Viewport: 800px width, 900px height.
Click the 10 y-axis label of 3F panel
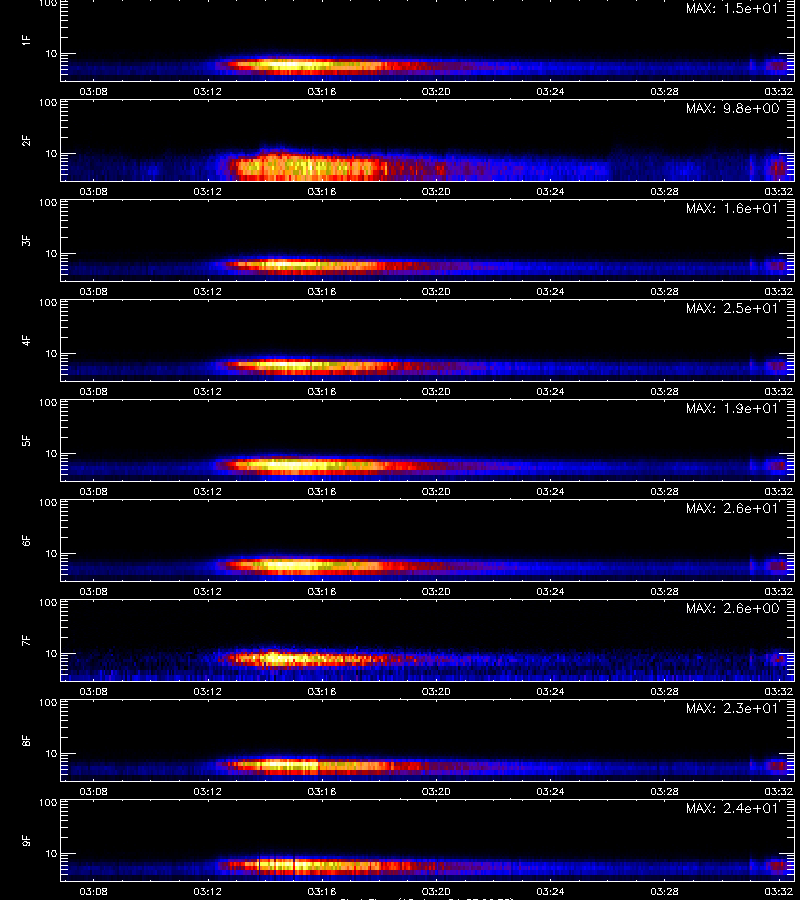pos(52,253)
